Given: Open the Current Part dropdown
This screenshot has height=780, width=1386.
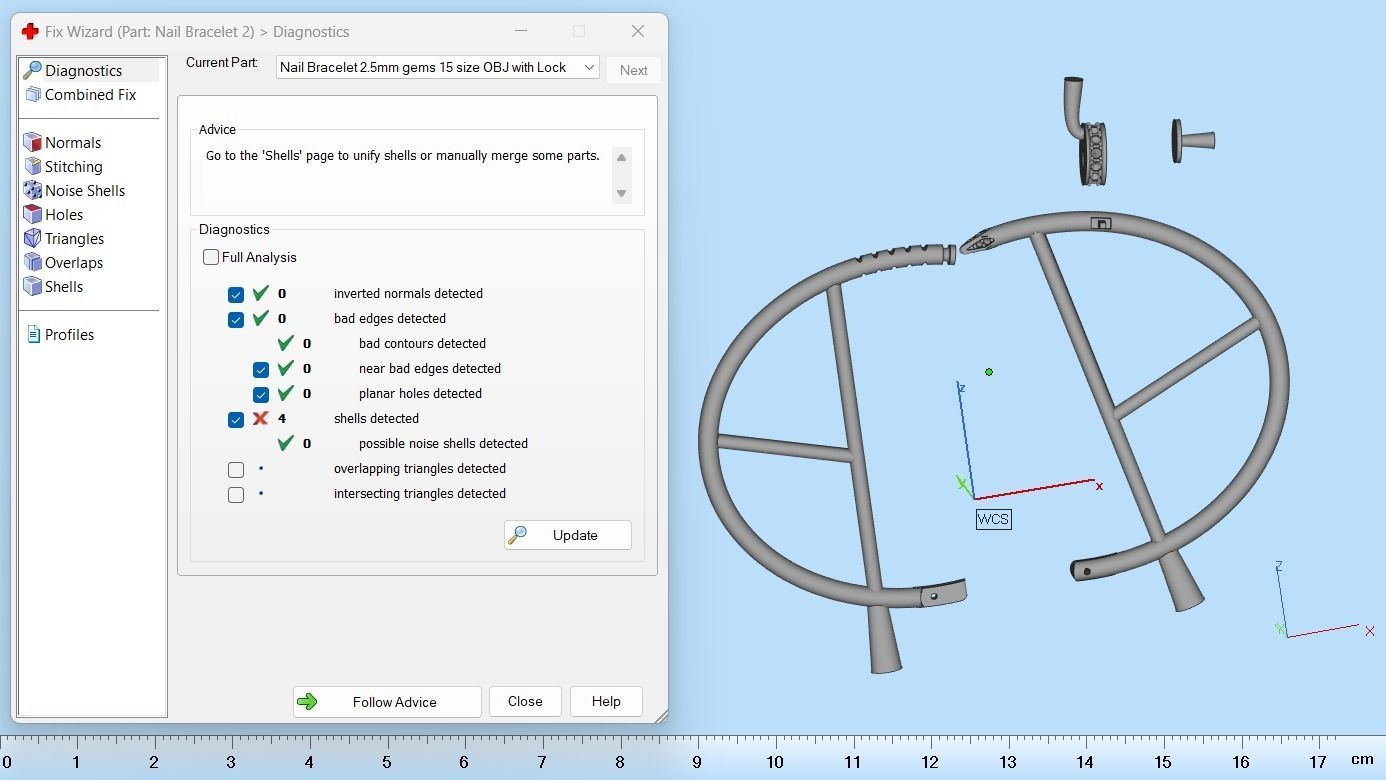Looking at the screenshot, I should tap(437, 67).
